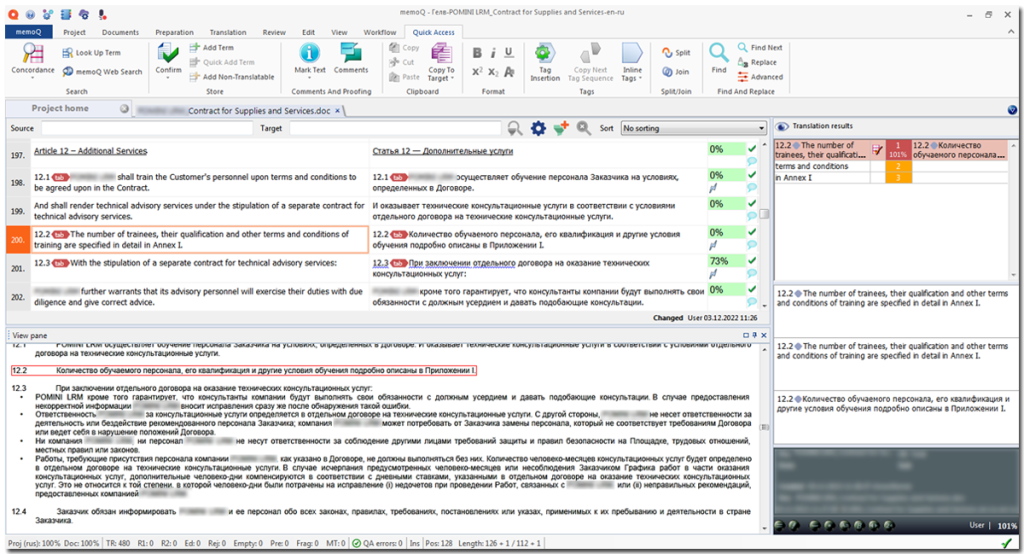Toggle the Ins insert mode indicator
The height and width of the screenshot is (554, 1024).
pos(414,544)
